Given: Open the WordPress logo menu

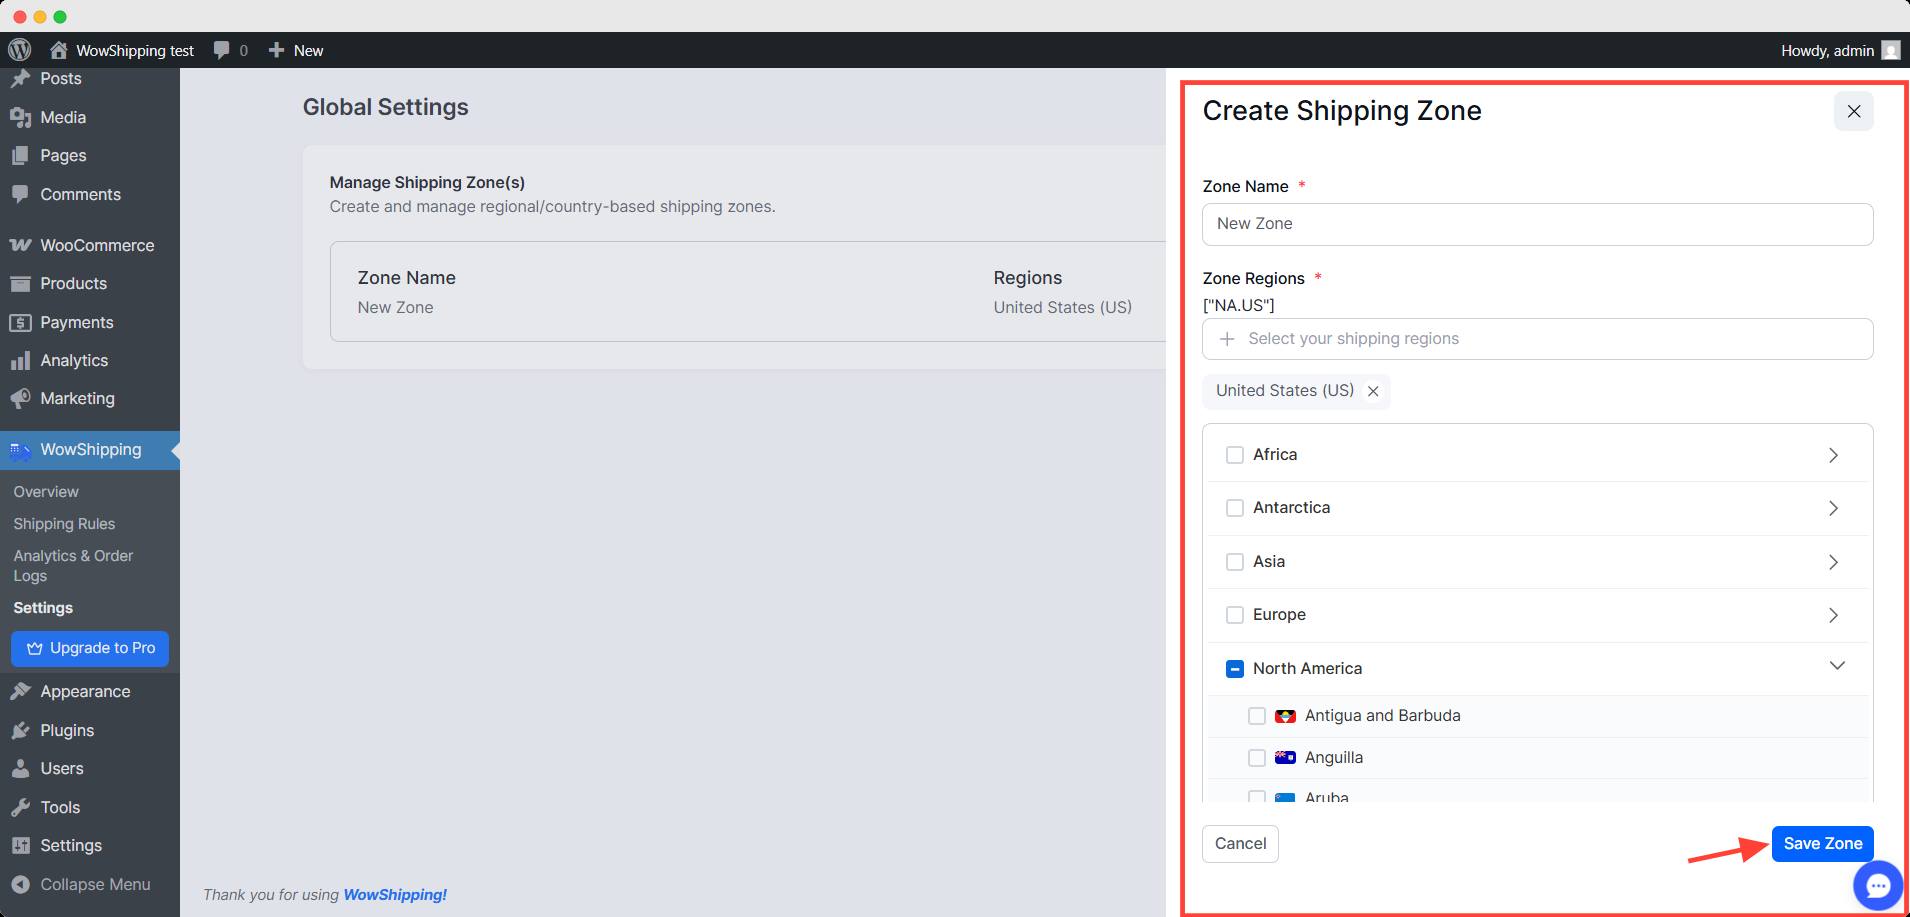Looking at the screenshot, I should (20, 50).
